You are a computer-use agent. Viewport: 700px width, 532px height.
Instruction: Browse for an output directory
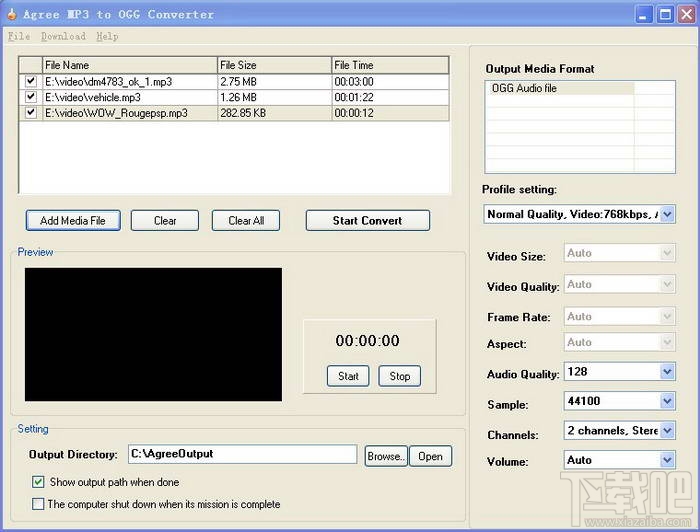[x=386, y=456]
